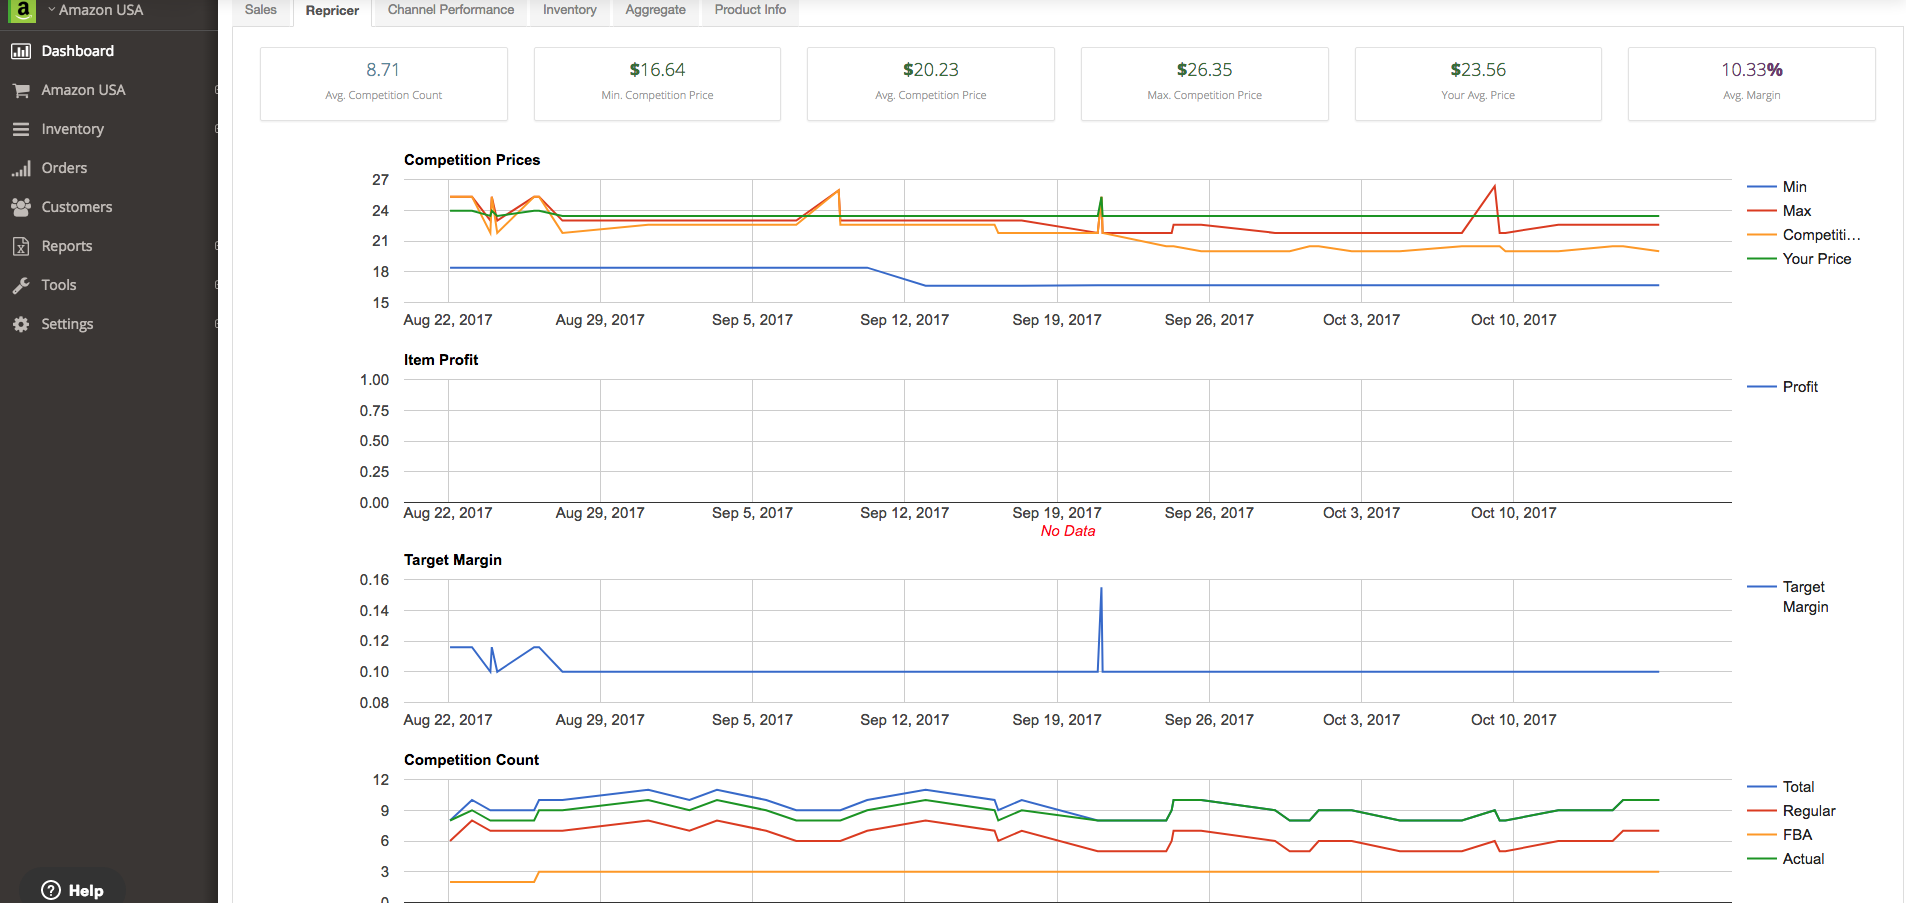The width and height of the screenshot is (1906, 903).
Task: Toggle Target Margin legend entry
Action: click(1788, 597)
